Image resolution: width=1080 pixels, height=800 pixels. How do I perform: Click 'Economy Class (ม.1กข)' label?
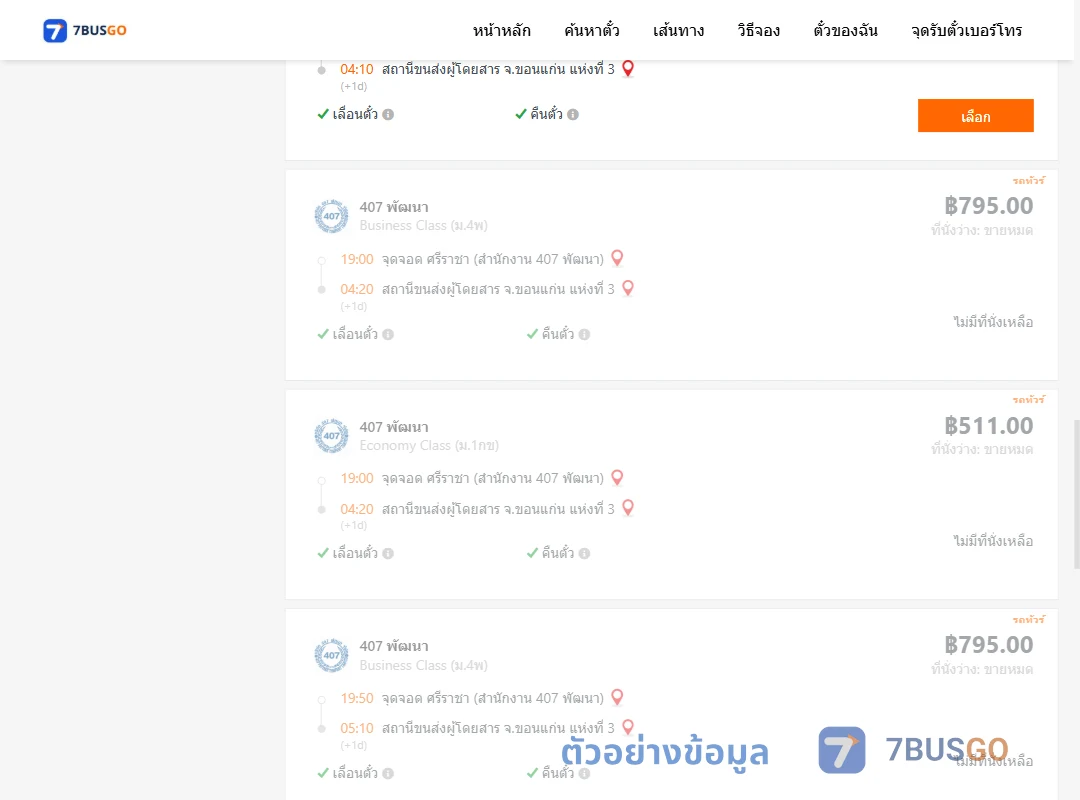click(x=429, y=446)
